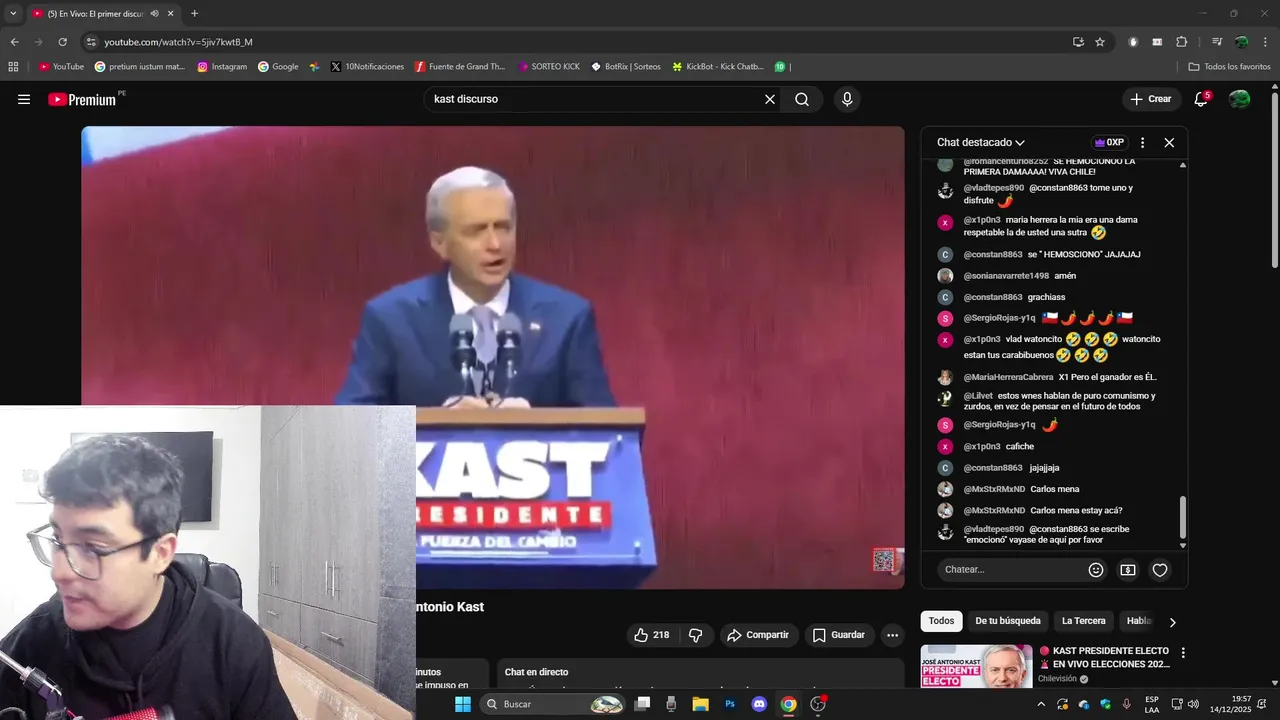View site information icon in address bar
Screen dimensions: 1280x720
pyautogui.click(x=91, y=42)
